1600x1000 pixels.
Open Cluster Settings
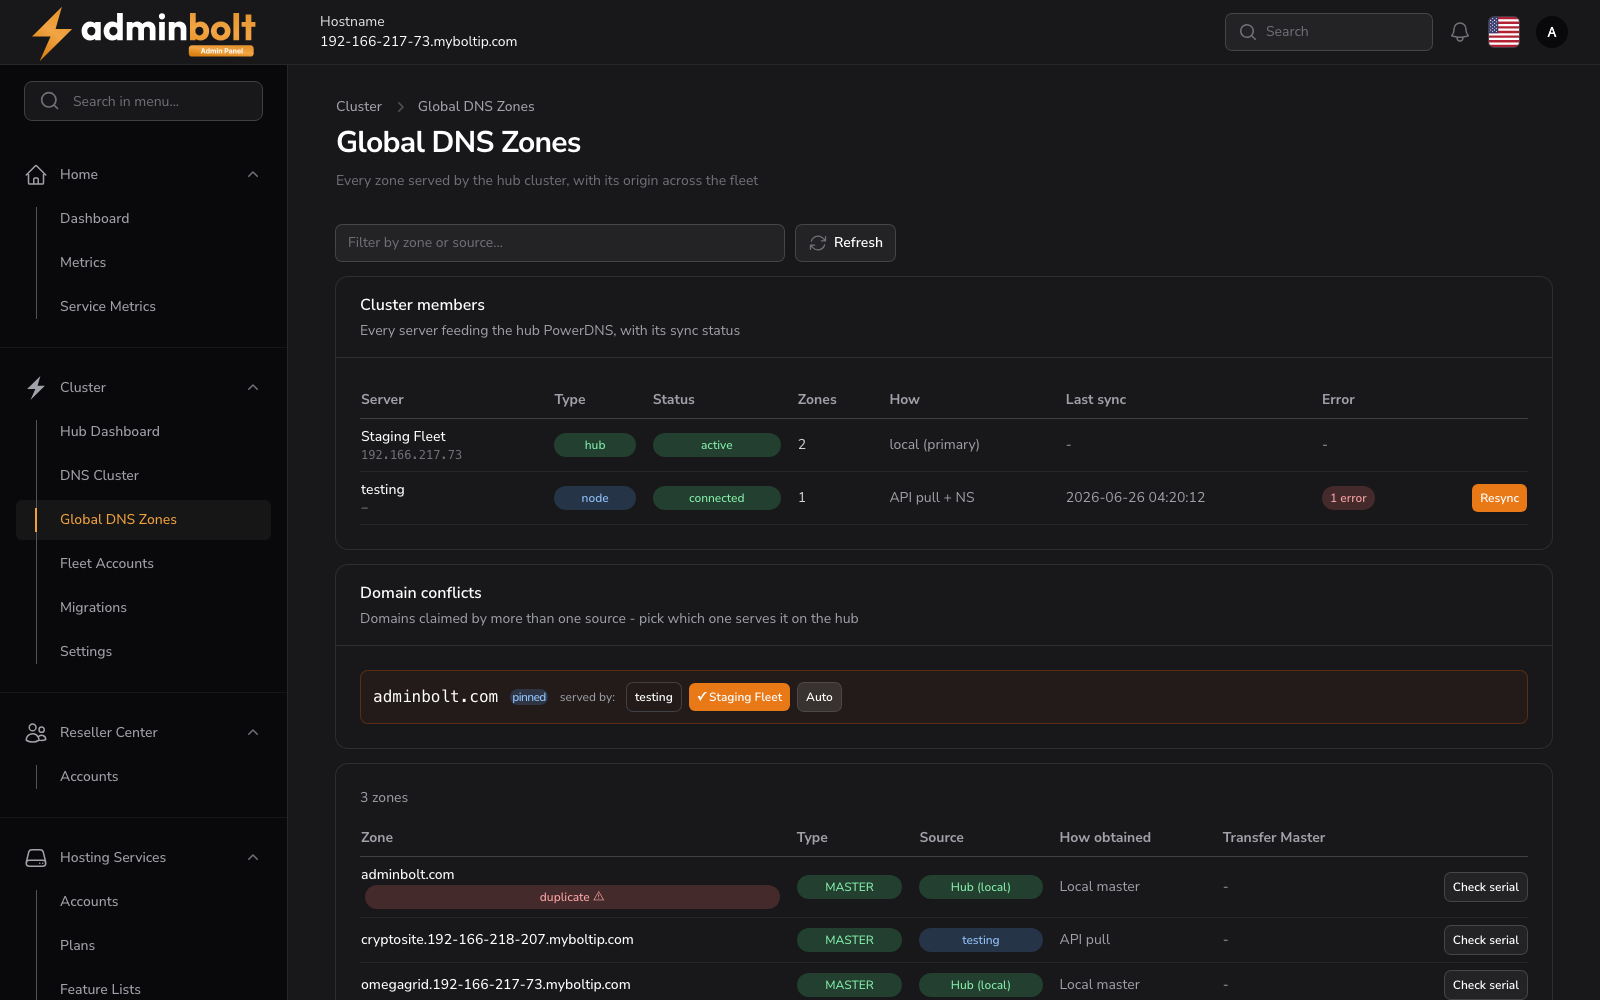(86, 651)
